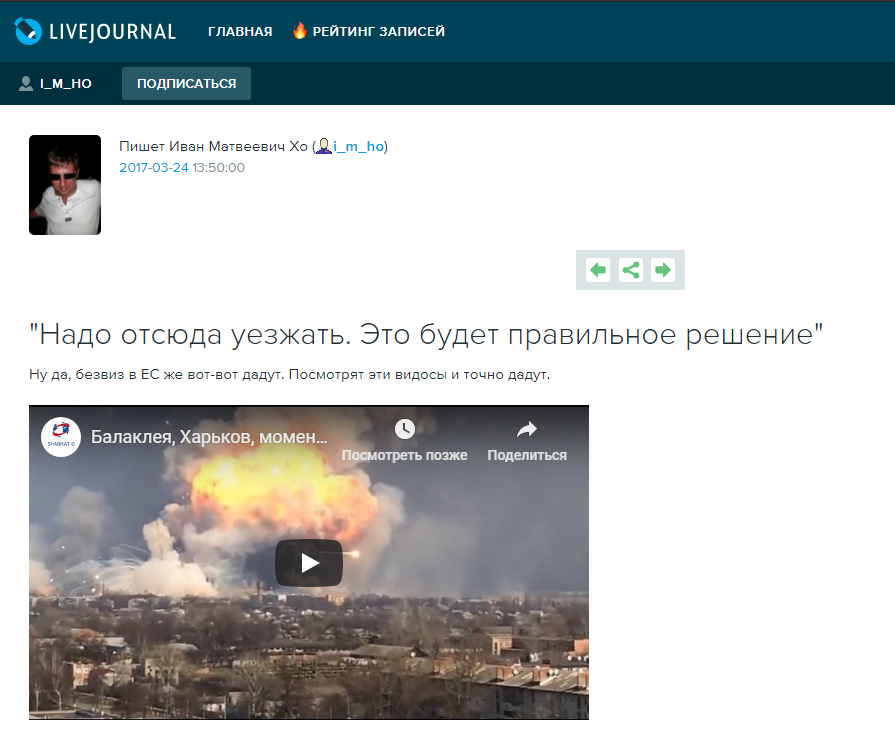Open the video title "Балаклея, Харьков"
This screenshot has width=895, height=743.
210,437
